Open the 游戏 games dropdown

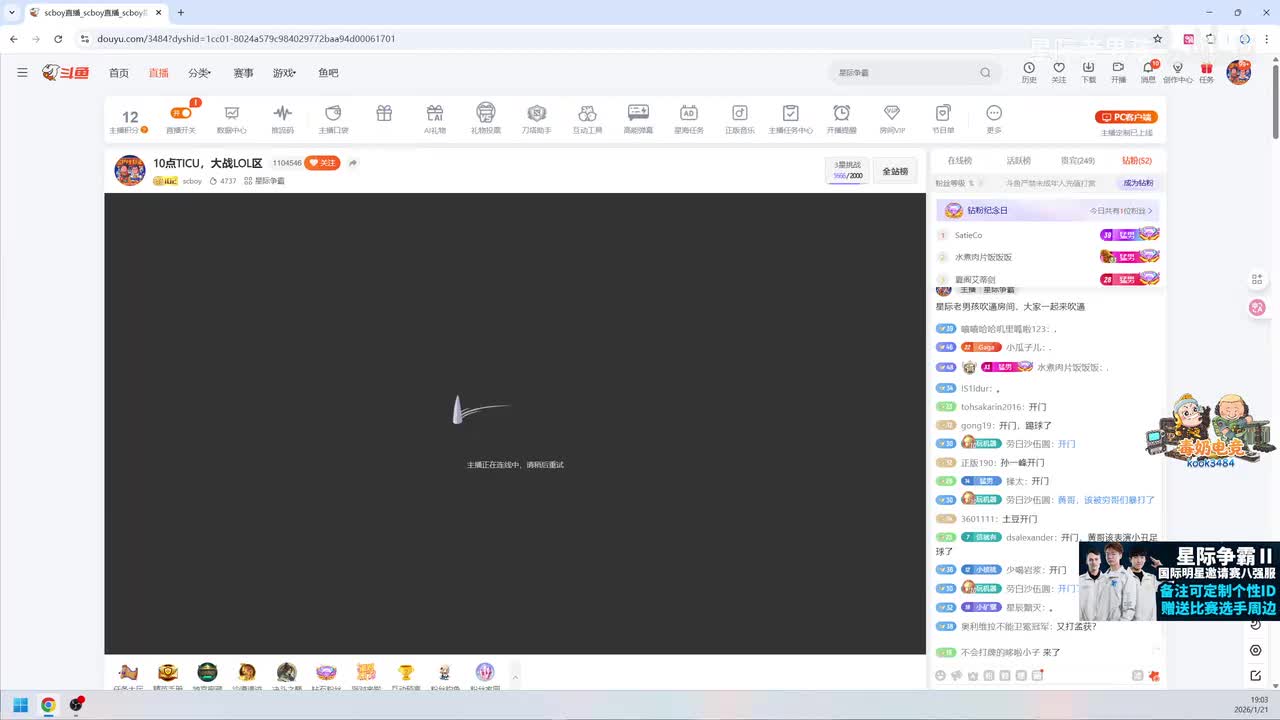pos(284,73)
